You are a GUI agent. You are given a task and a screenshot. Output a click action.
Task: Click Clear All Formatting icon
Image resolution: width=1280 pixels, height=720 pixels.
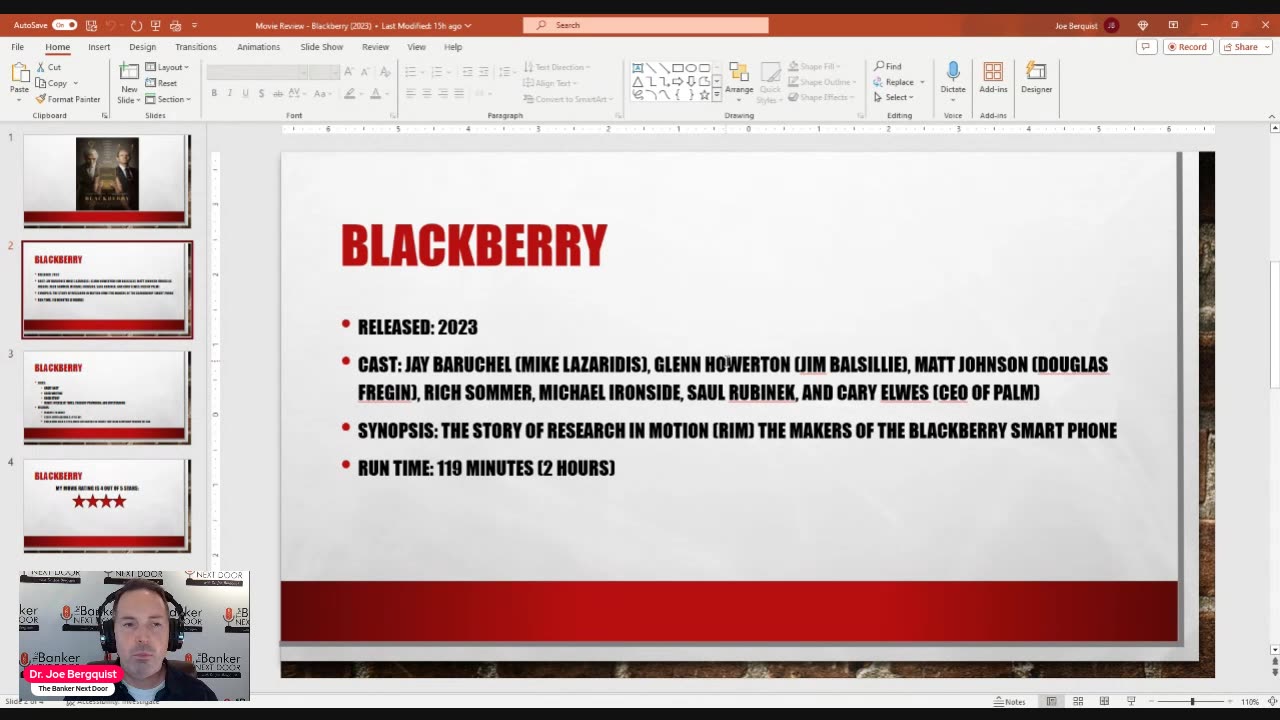pyautogui.click(x=385, y=71)
